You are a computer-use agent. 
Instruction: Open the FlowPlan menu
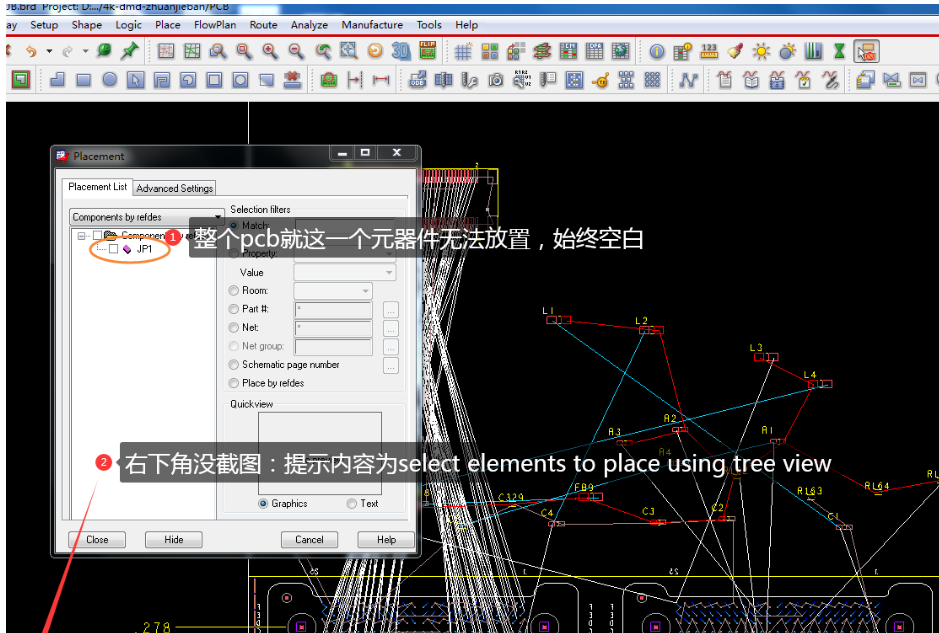pyautogui.click(x=215, y=25)
